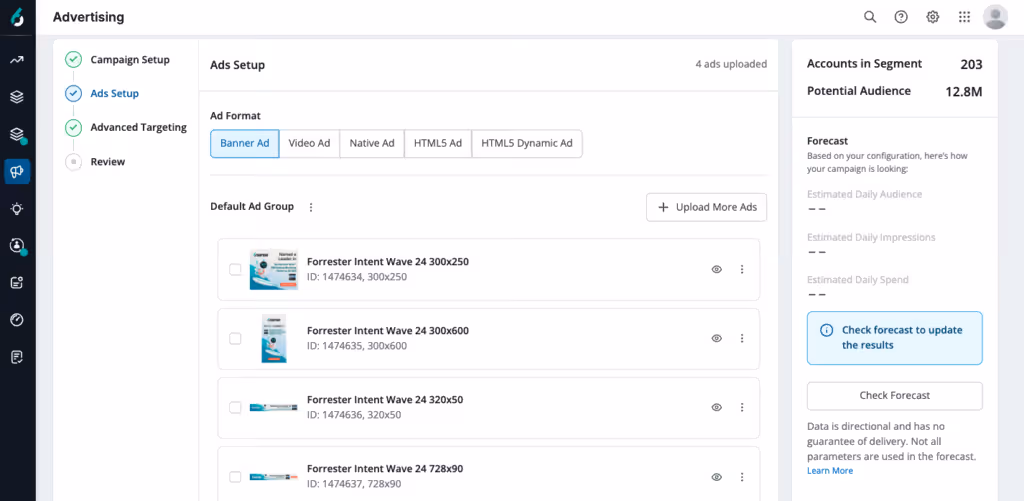Open the 300x600 ad thumbnail

coord(274,338)
